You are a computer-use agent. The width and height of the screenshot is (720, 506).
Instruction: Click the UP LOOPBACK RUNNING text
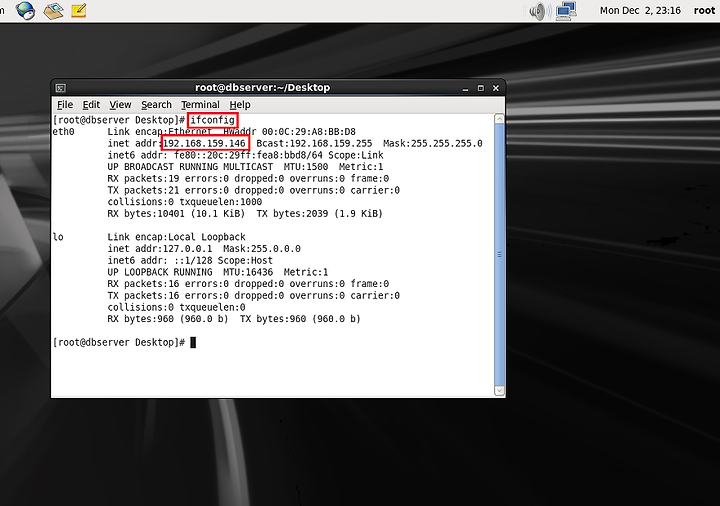(x=160, y=272)
